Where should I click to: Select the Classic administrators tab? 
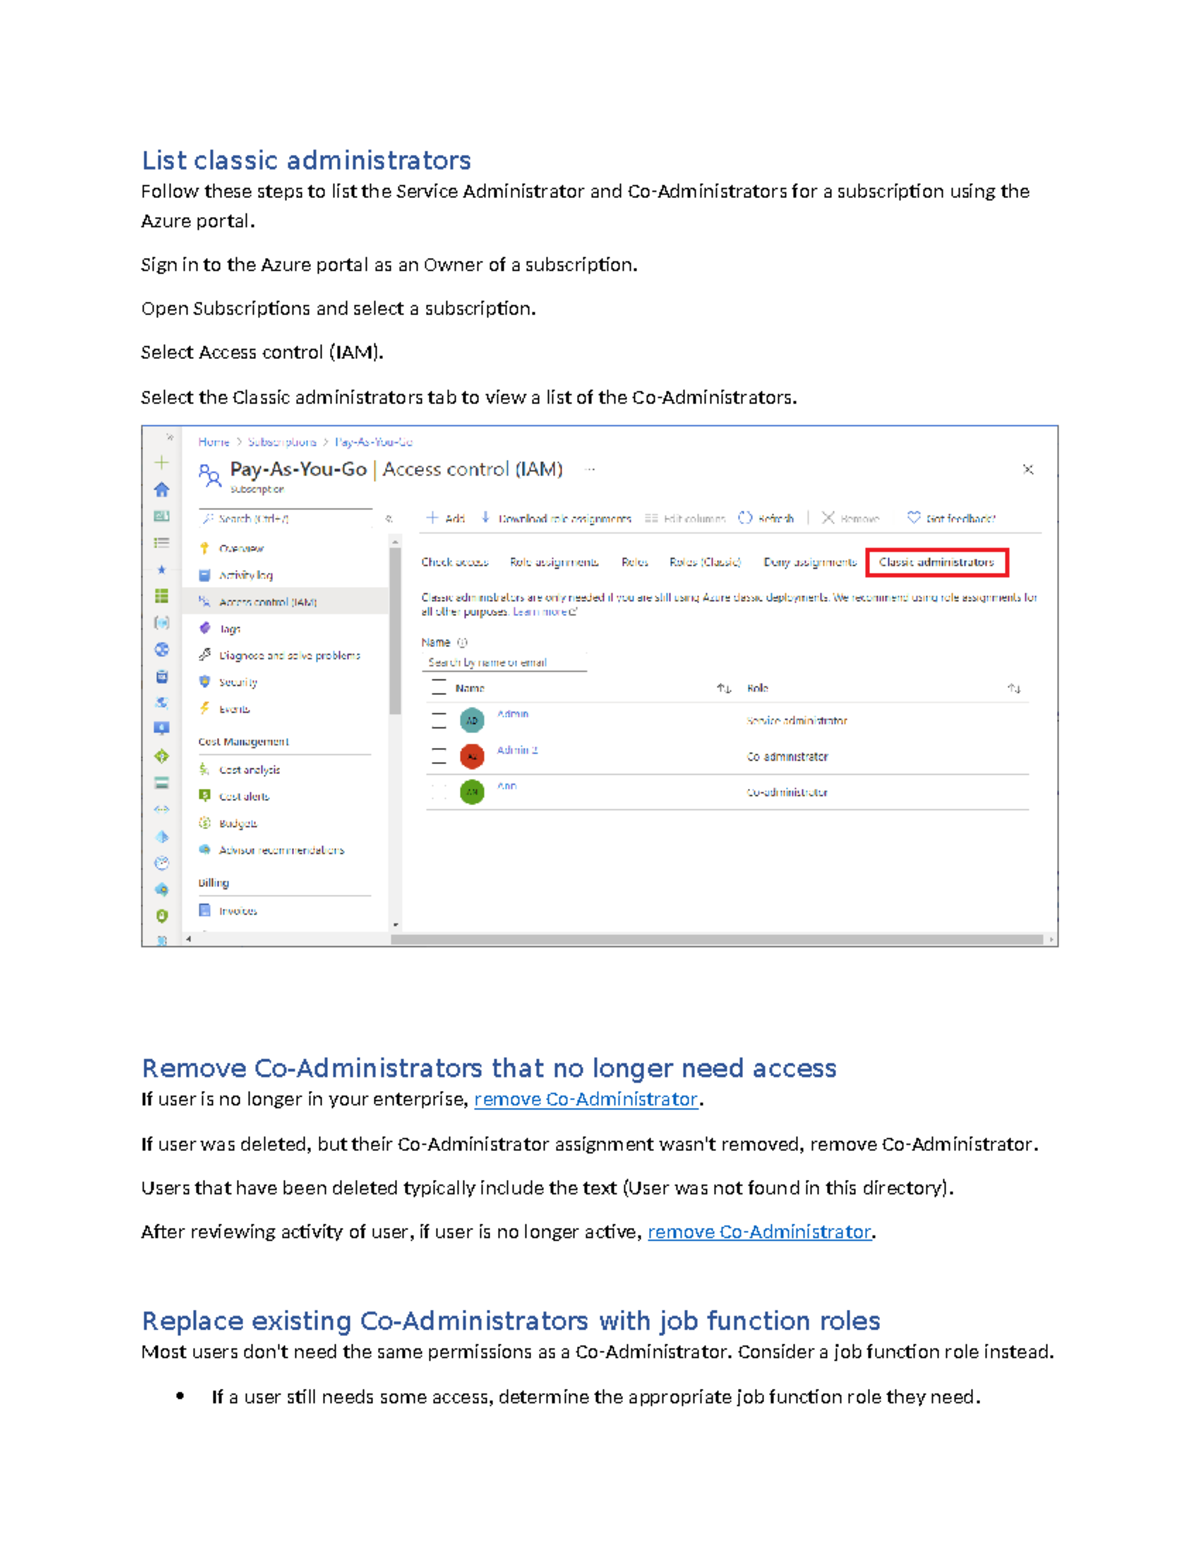coord(937,562)
